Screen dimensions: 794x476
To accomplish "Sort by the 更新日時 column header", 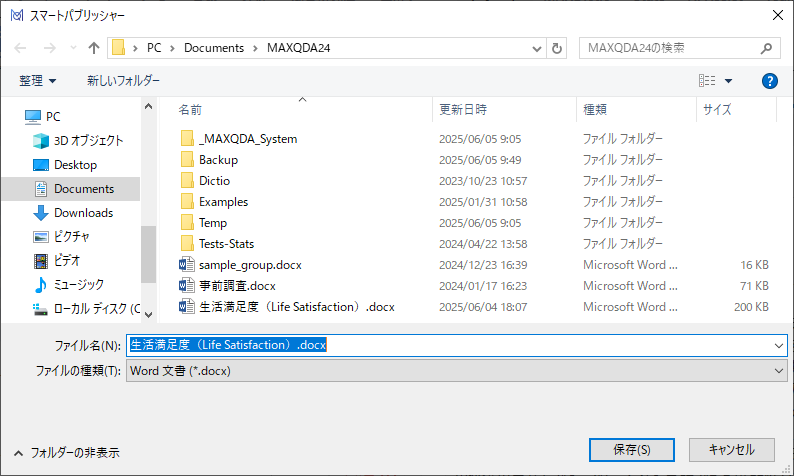I will [x=463, y=109].
